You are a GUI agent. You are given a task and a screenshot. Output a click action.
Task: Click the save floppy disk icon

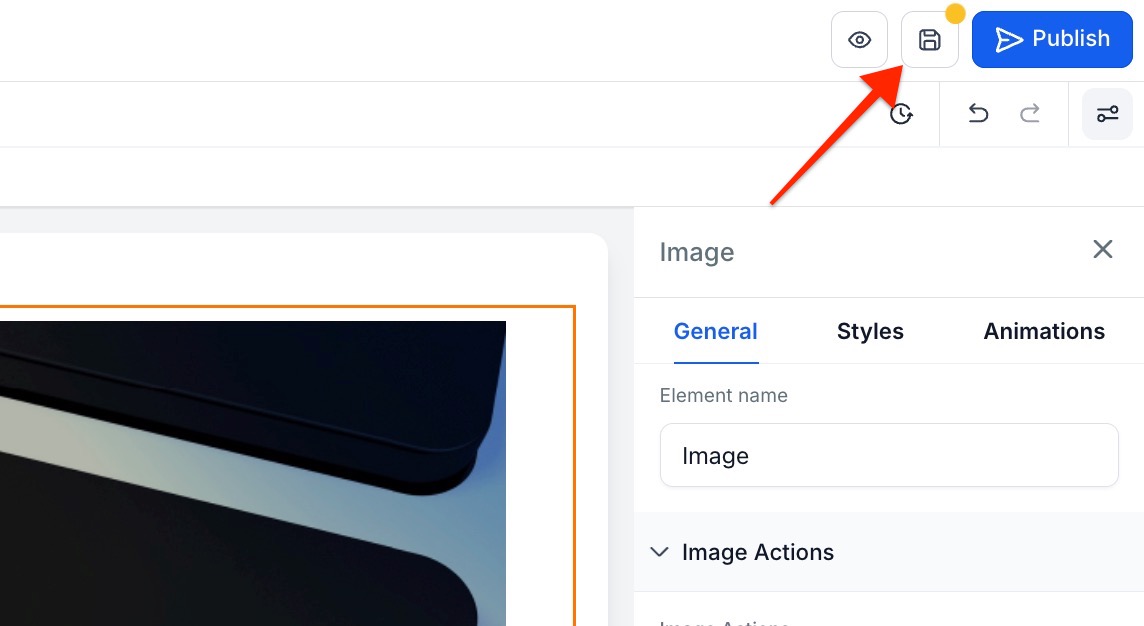coord(930,40)
